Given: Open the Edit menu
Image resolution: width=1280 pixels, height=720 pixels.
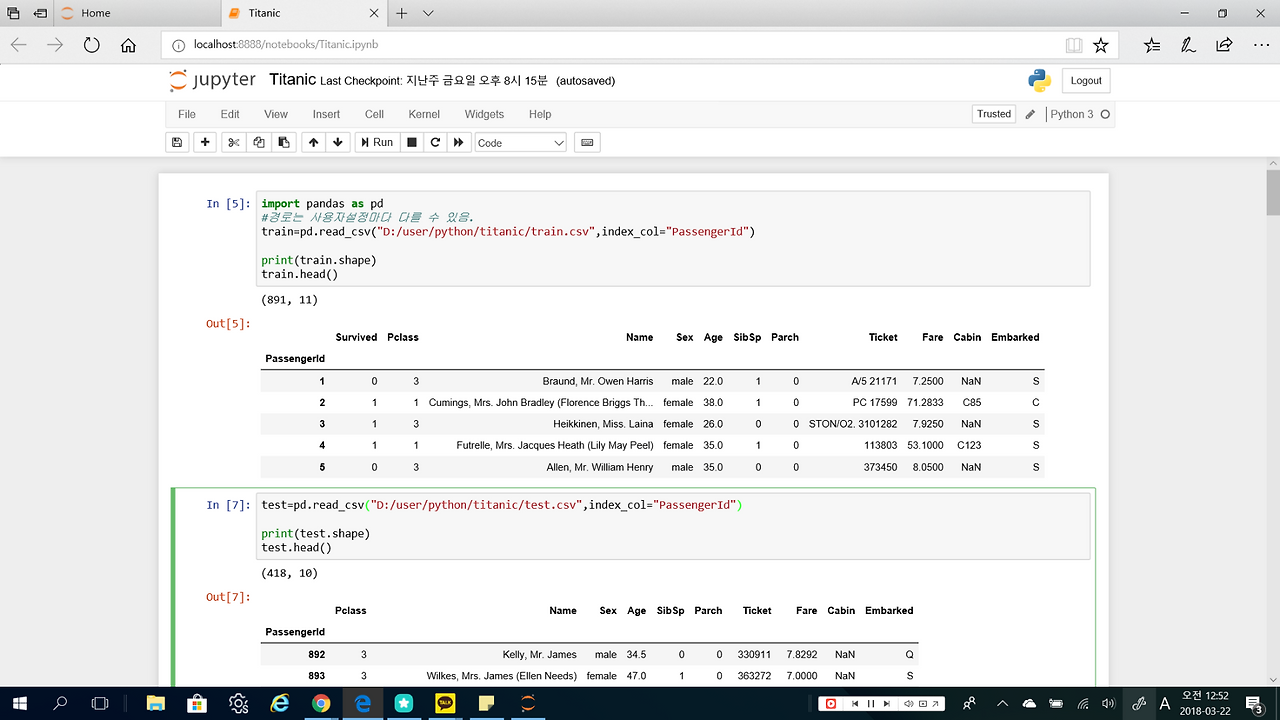Looking at the screenshot, I should pos(230,114).
